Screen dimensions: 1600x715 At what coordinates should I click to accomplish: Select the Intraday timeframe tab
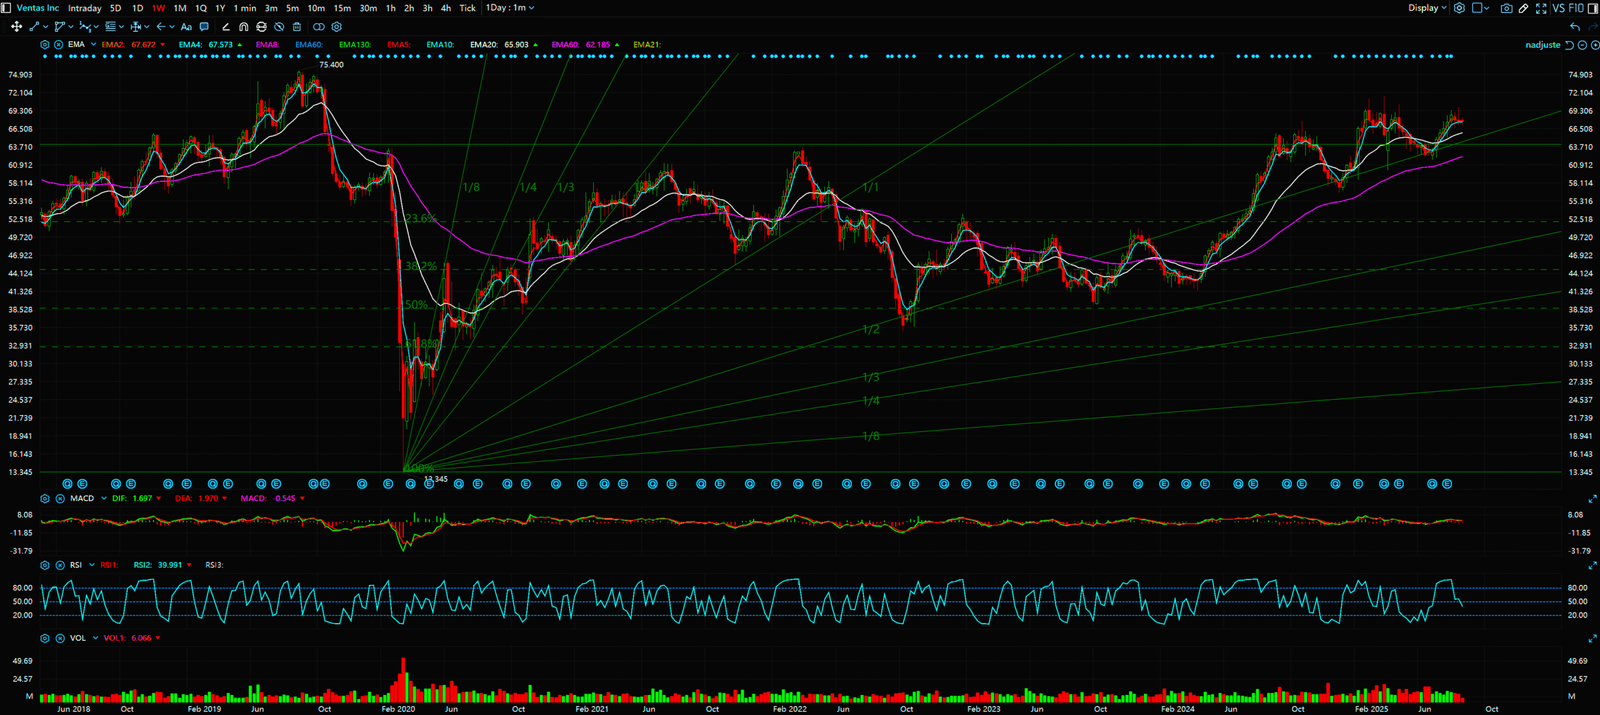tap(85, 8)
